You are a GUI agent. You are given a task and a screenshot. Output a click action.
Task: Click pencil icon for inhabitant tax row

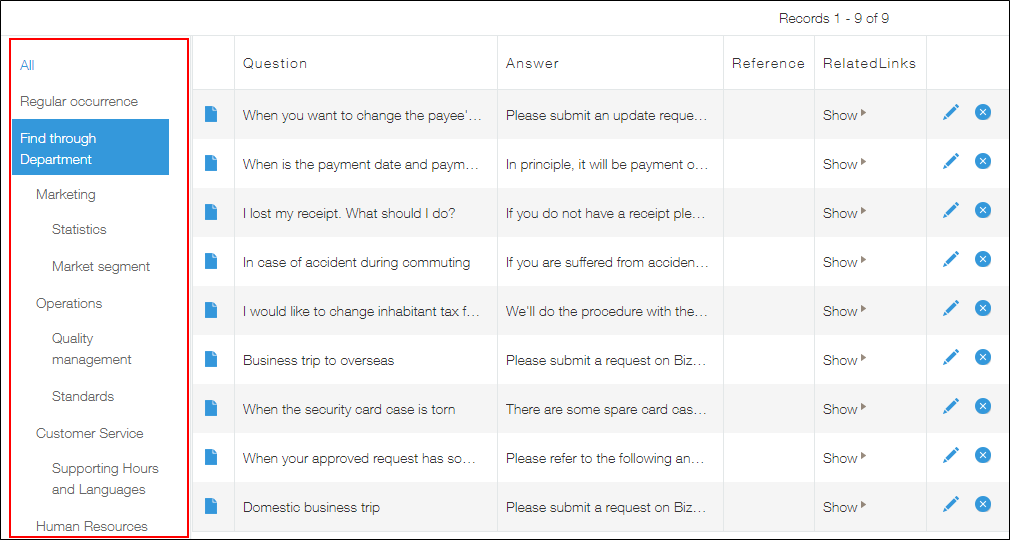pos(951,308)
